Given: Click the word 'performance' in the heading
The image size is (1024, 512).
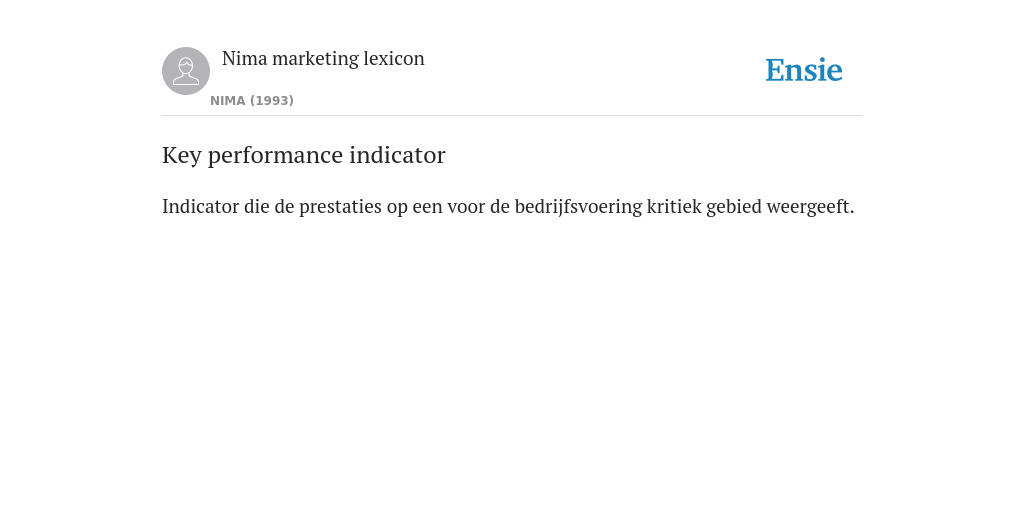Looking at the screenshot, I should click(x=276, y=157).
